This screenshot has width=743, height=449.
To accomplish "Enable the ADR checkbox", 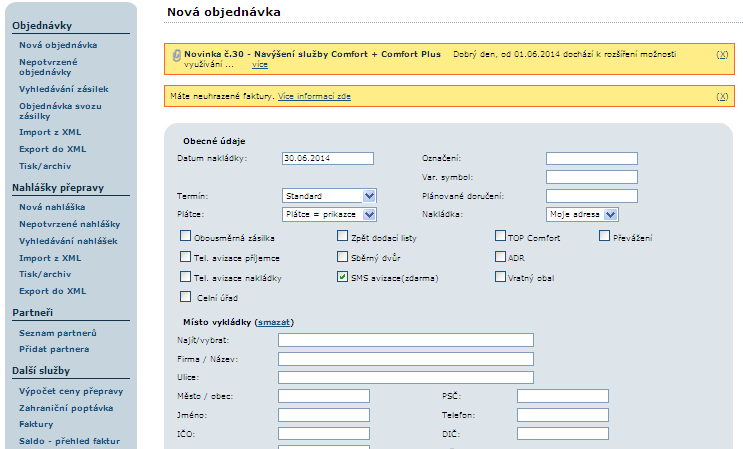I will click(500, 256).
